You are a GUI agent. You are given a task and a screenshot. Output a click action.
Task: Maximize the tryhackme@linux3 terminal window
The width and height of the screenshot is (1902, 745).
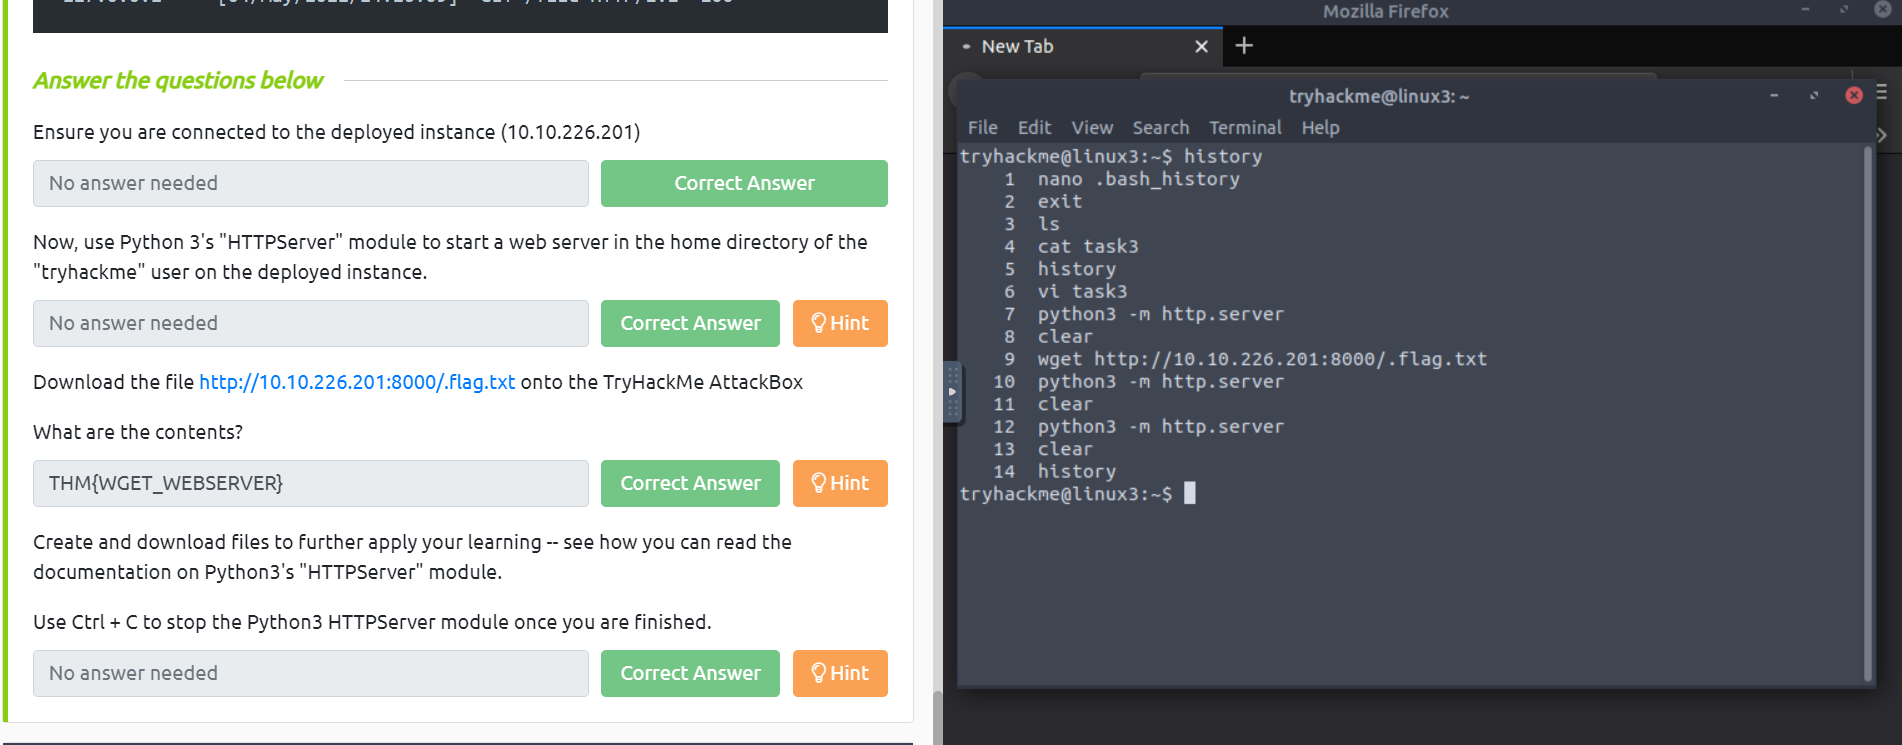pos(1814,95)
